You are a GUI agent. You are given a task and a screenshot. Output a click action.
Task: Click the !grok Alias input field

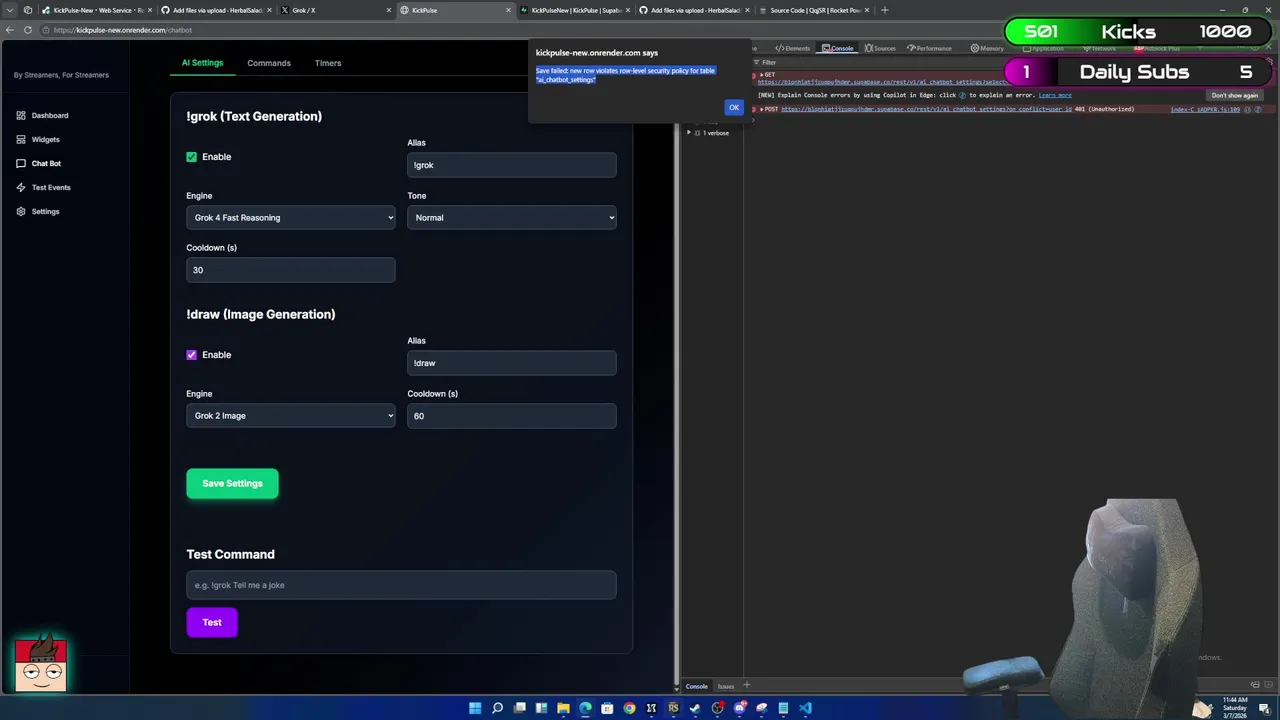(x=512, y=165)
